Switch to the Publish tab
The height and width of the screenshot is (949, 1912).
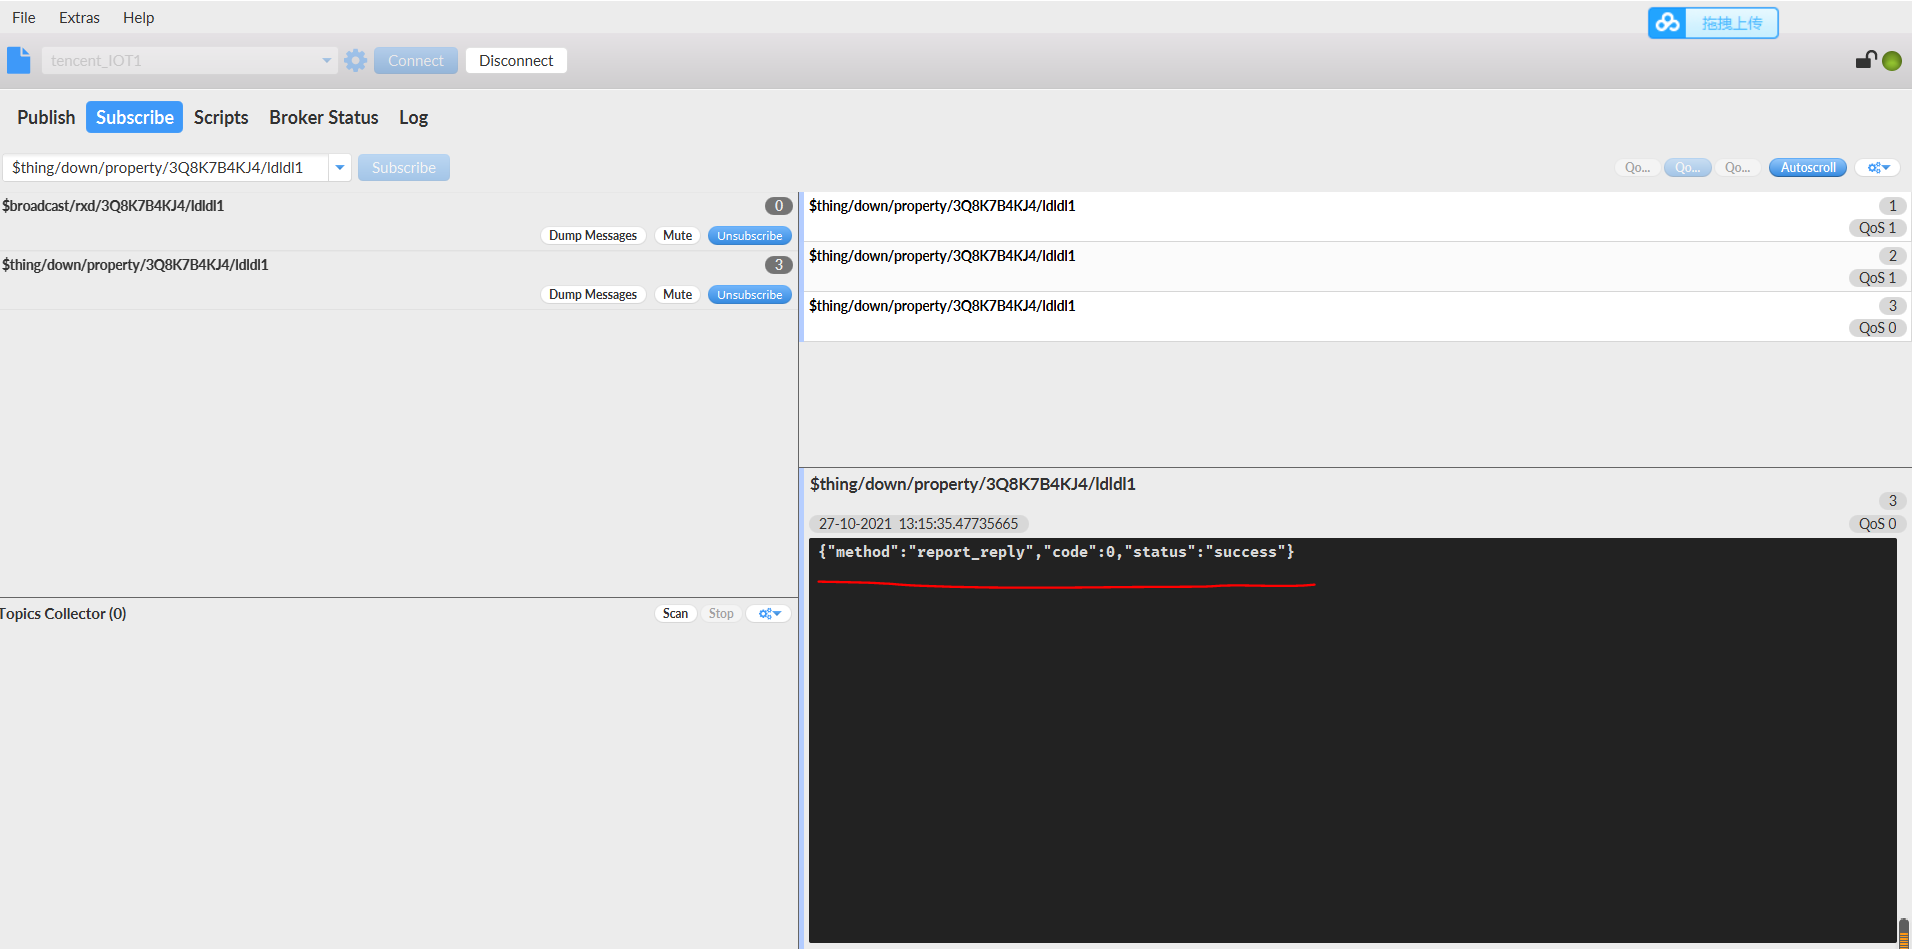click(46, 117)
